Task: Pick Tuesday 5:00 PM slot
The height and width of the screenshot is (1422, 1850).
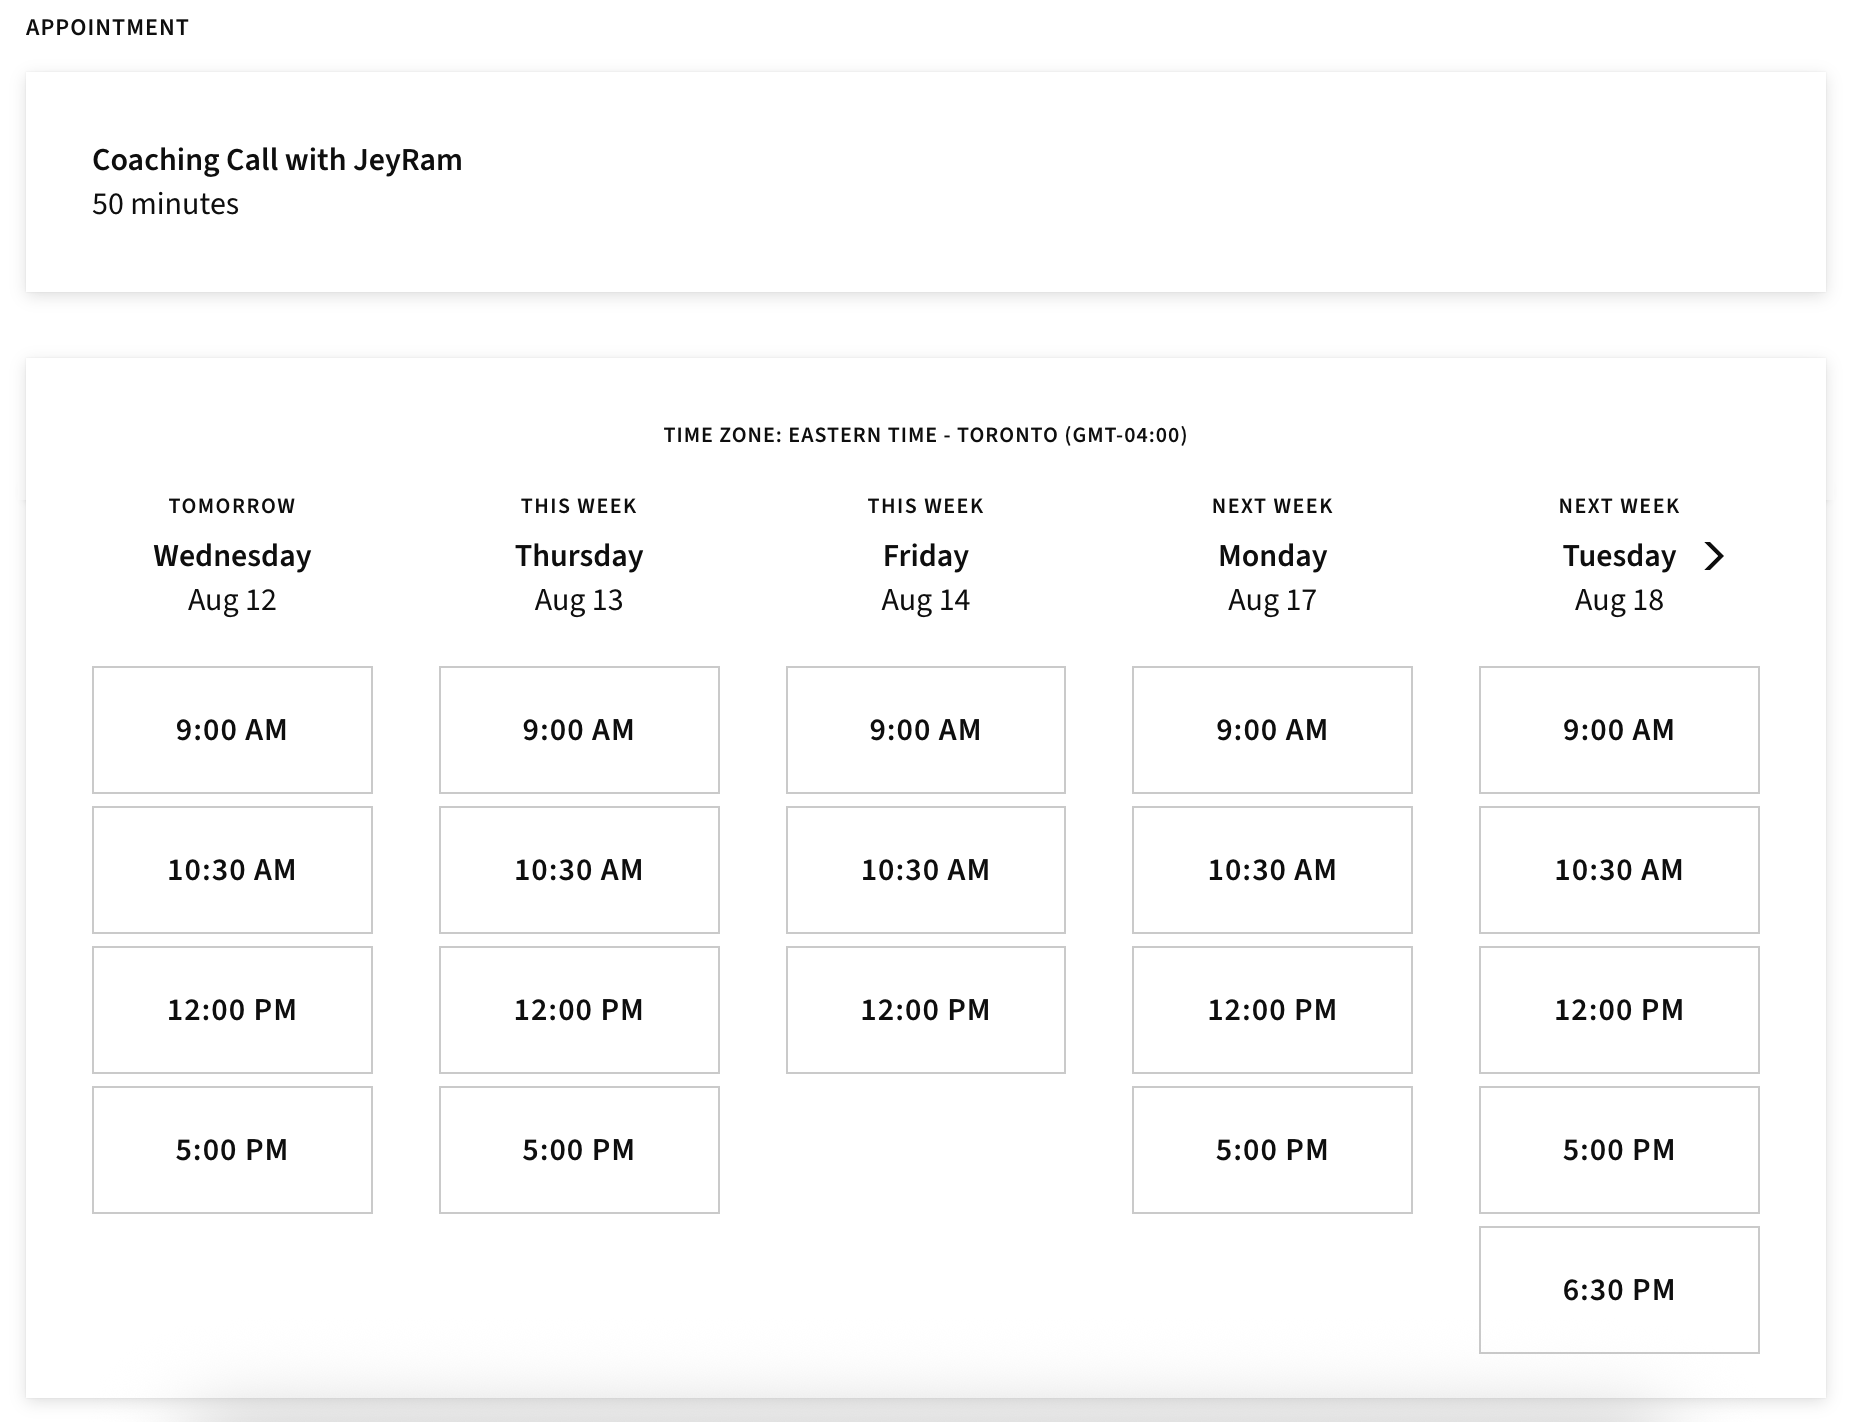Action: 1619,1150
